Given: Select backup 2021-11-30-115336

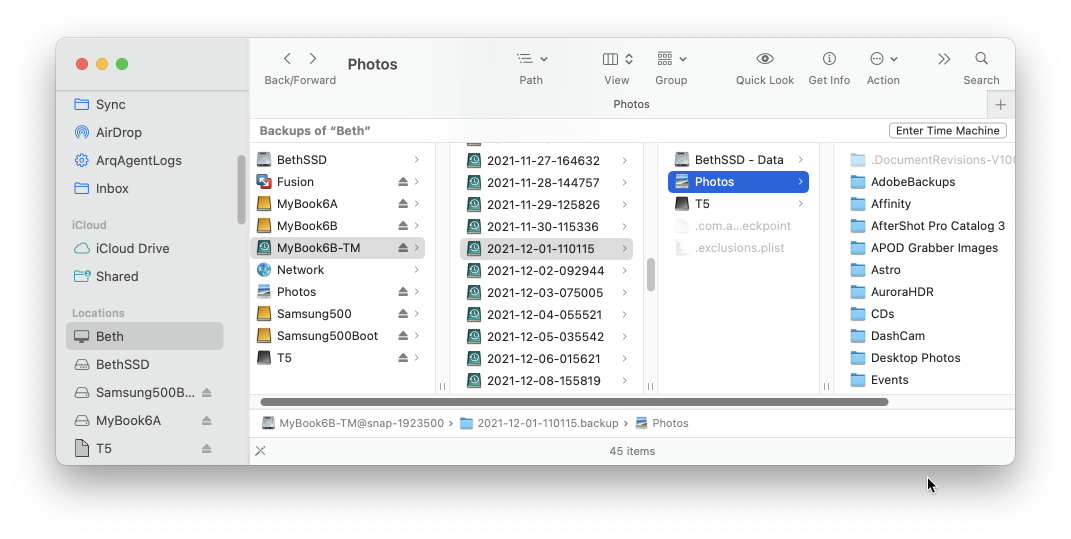Looking at the screenshot, I should [x=546, y=227].
